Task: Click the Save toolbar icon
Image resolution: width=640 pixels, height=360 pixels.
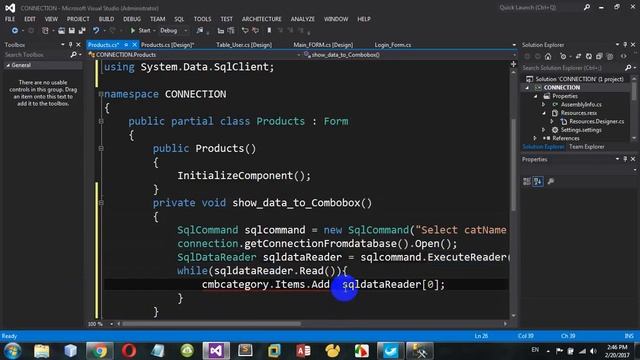Action: click(72, 31)
